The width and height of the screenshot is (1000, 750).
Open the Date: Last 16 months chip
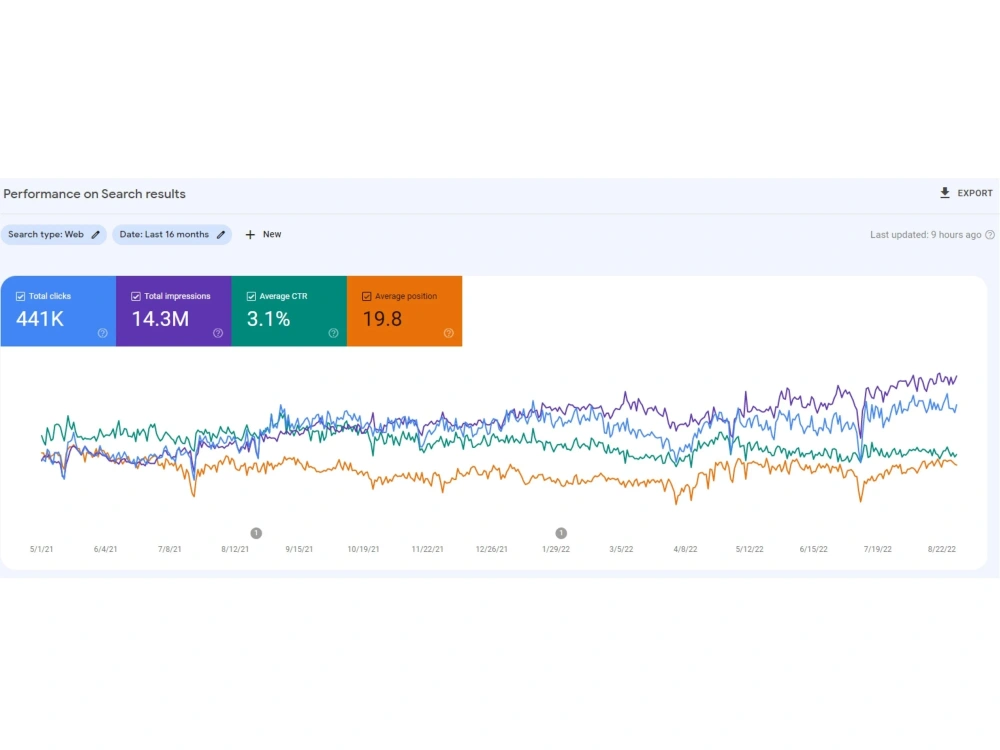click(x=172, y=235)
